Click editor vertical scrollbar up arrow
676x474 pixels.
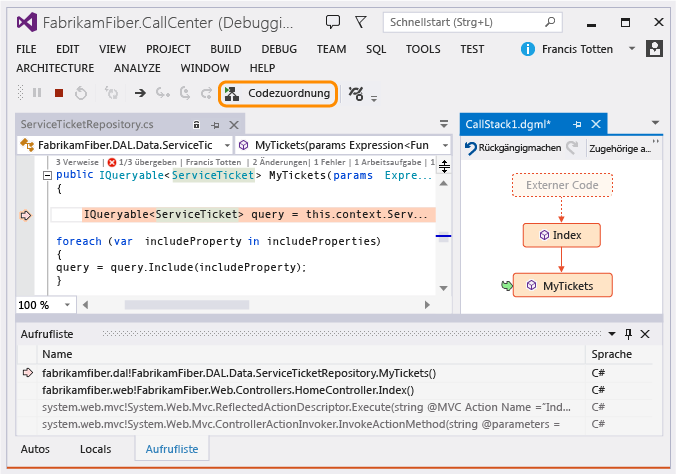(x=444, y=183)
